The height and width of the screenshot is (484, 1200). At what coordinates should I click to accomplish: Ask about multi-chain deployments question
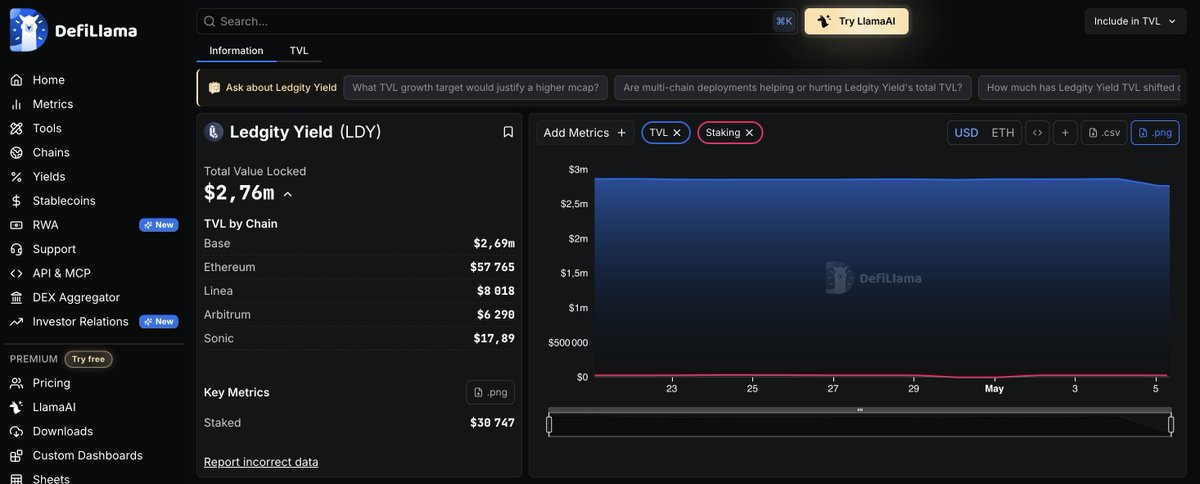[792, 87]
